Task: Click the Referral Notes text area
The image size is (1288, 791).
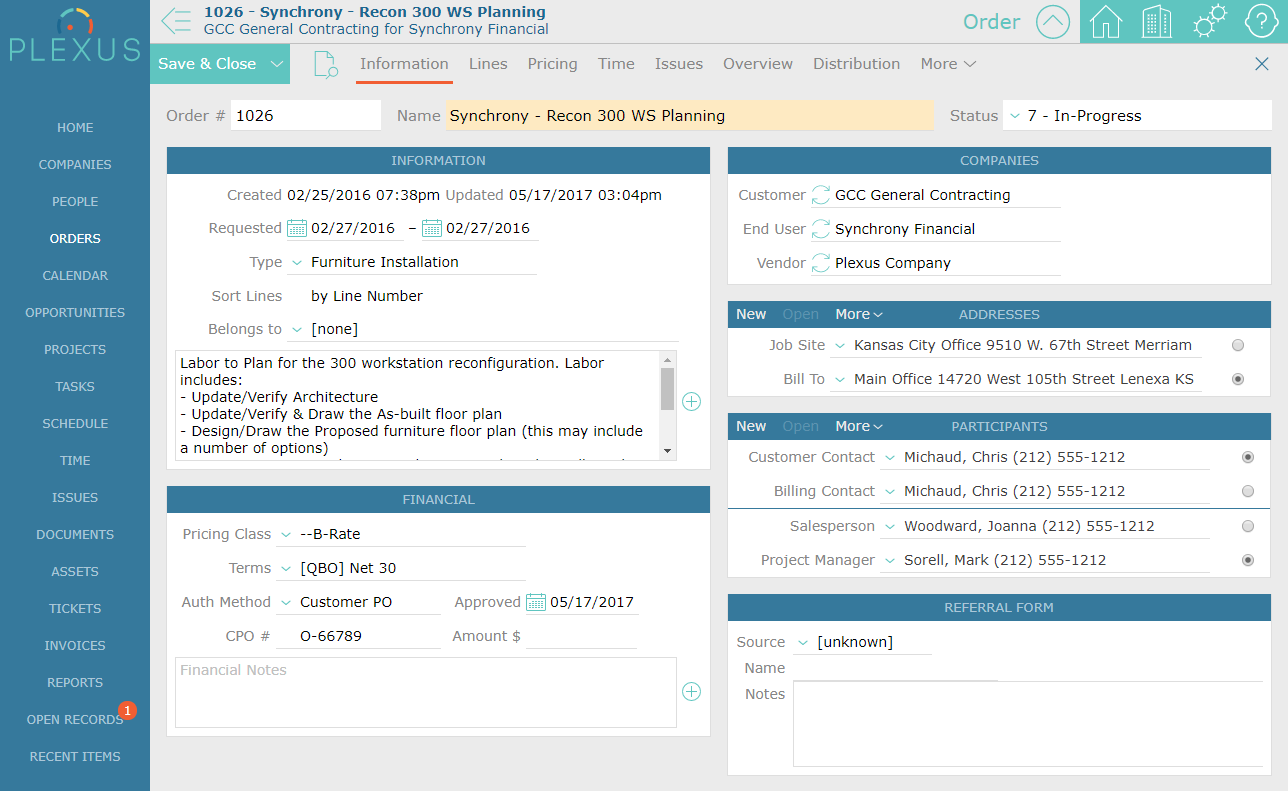Action: (x=1028, y=725)
